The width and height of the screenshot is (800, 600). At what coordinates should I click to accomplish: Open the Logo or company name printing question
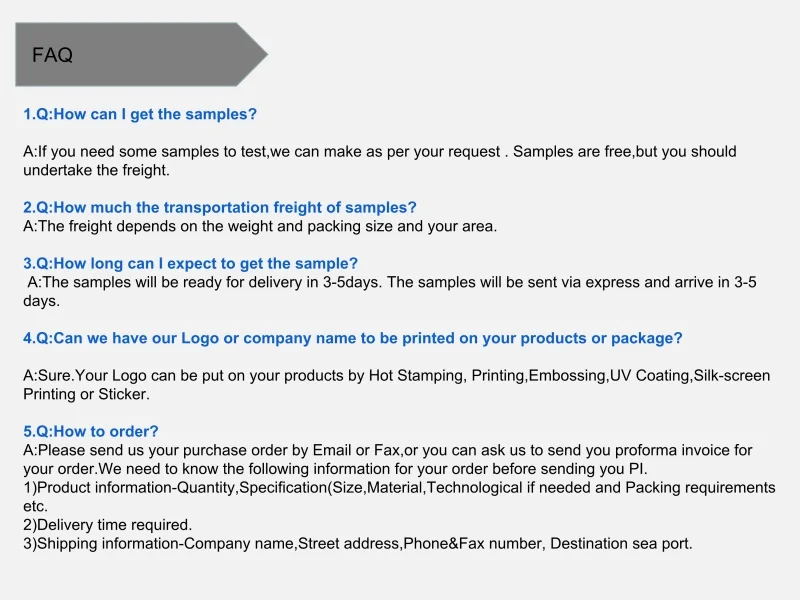pyautogui.click(x=353, y=338)
